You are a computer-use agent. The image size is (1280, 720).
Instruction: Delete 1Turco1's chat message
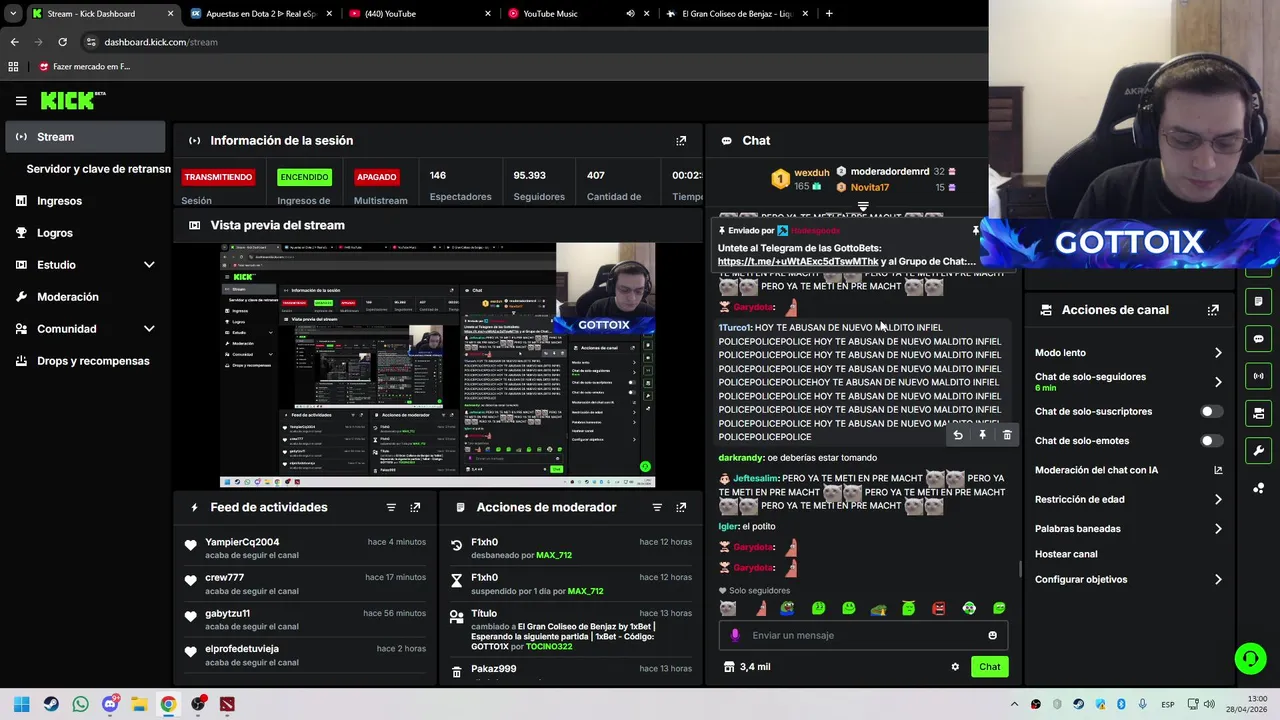click(x=1007, y=435)
